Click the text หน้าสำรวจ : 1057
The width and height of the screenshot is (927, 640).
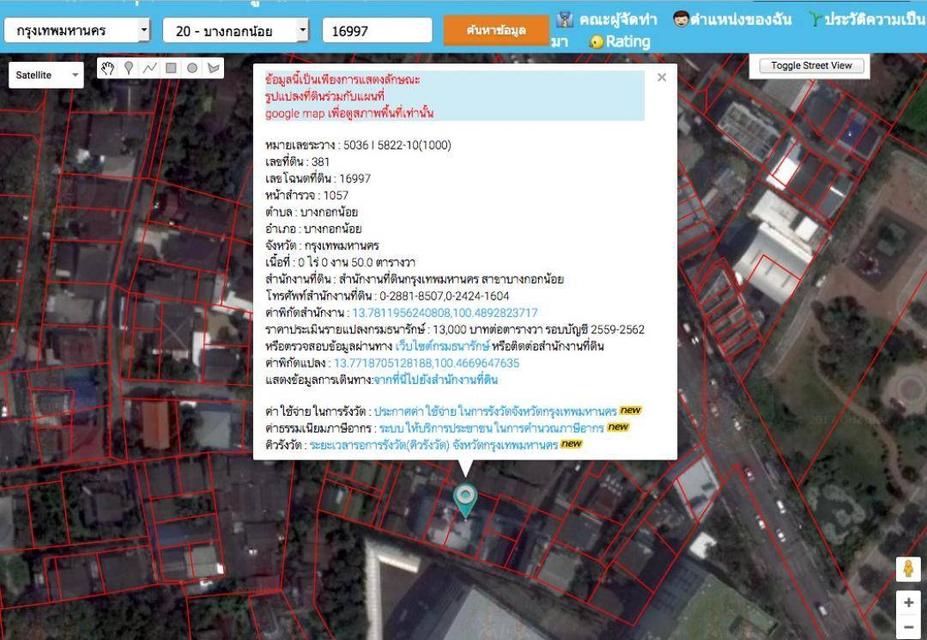click(307, 195)
